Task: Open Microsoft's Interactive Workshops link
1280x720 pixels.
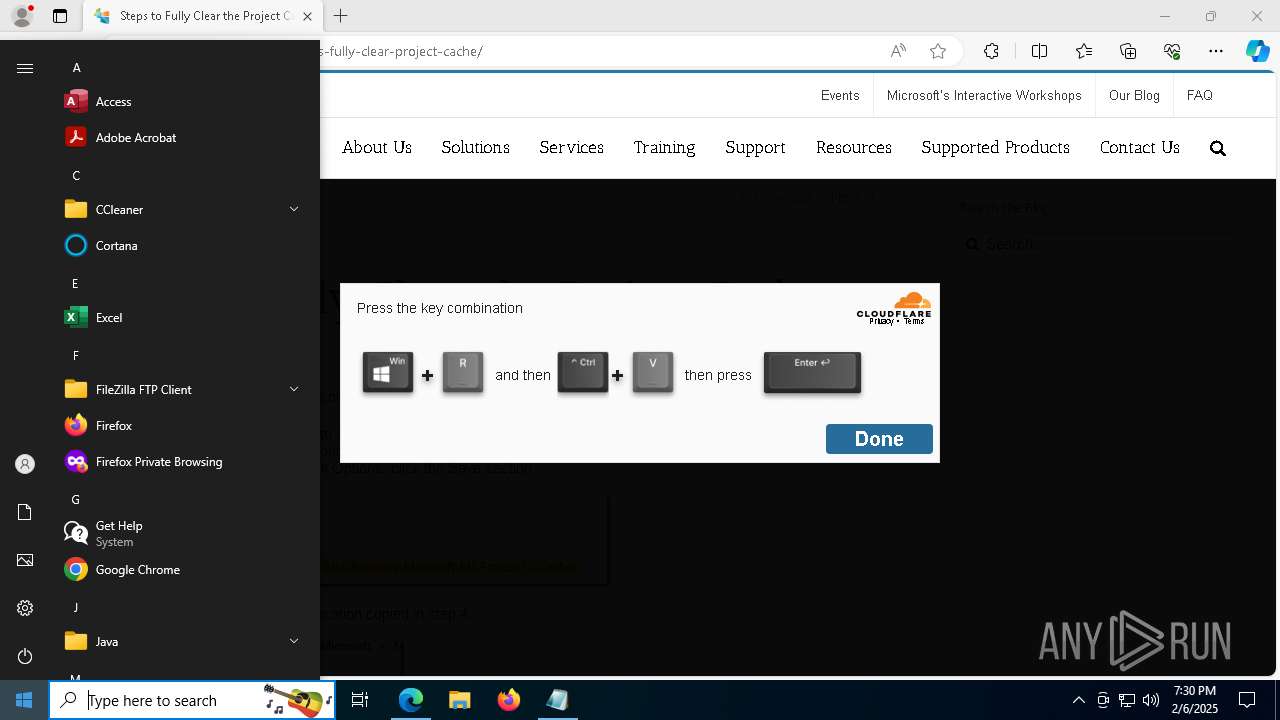Action: point(984,95)
